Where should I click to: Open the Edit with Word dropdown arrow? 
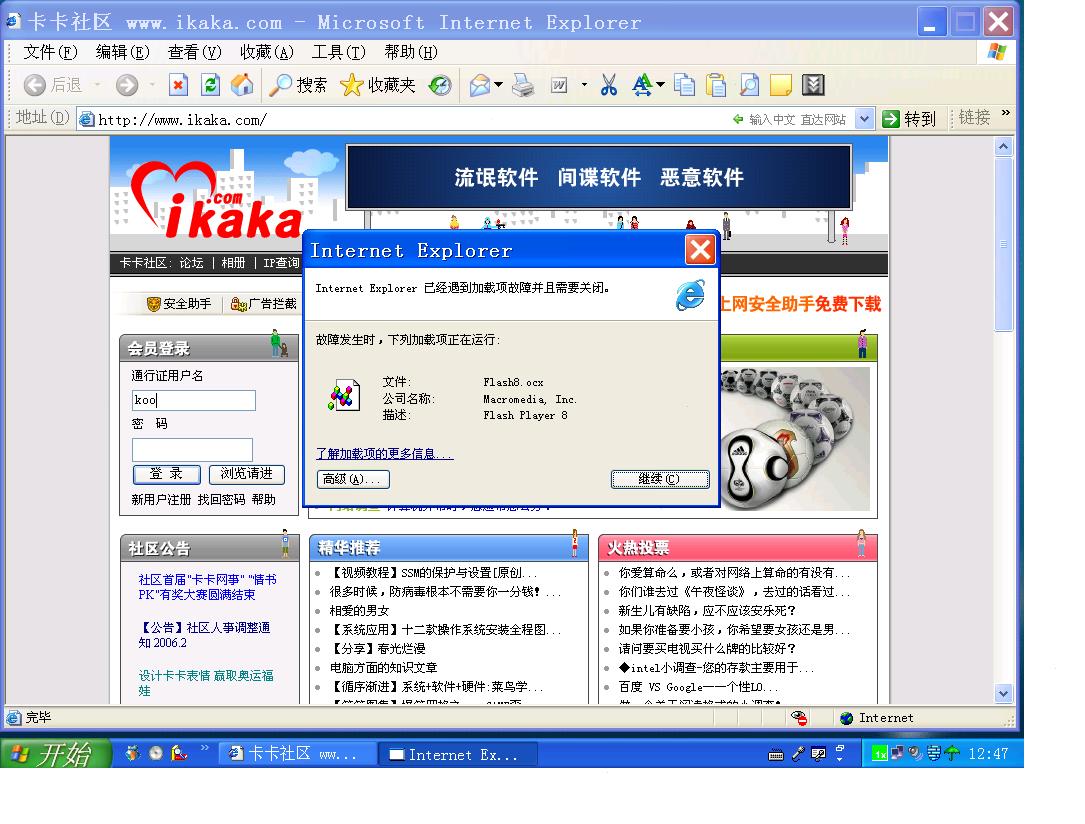pos(584,85)
